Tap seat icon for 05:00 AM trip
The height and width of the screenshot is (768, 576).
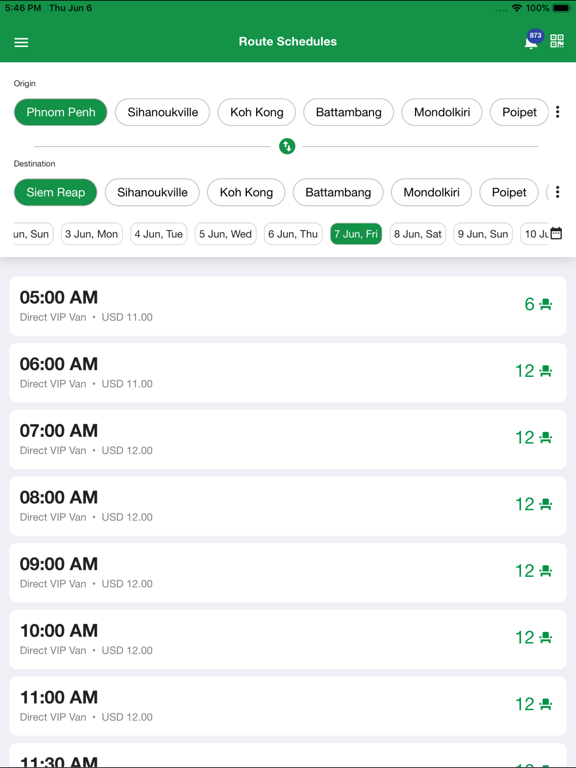pyautogui.click(x=546, y=305)
